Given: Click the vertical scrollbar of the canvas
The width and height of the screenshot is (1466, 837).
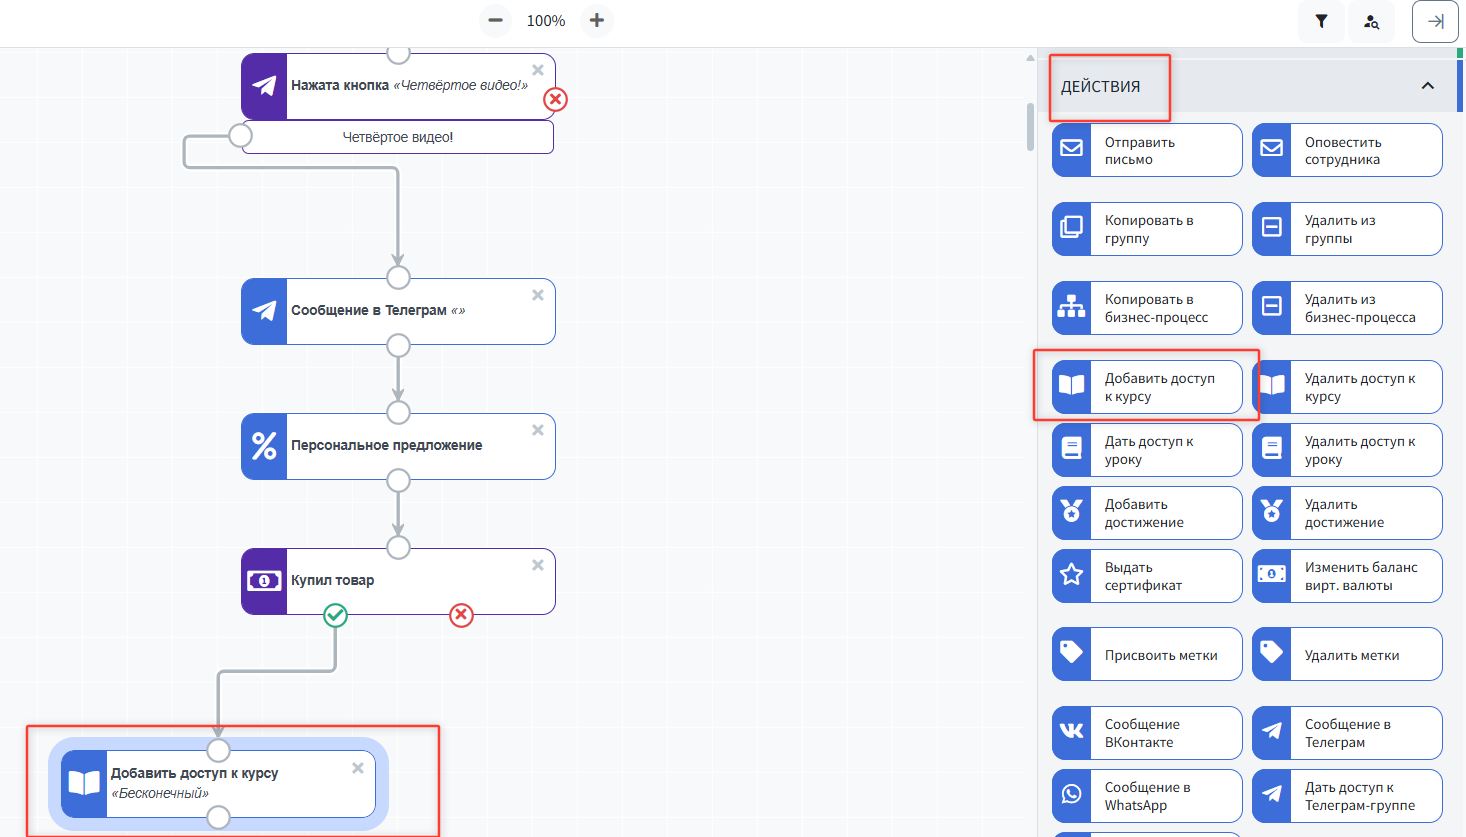Looking at the screenshot, I should (x=1030, y=126).
